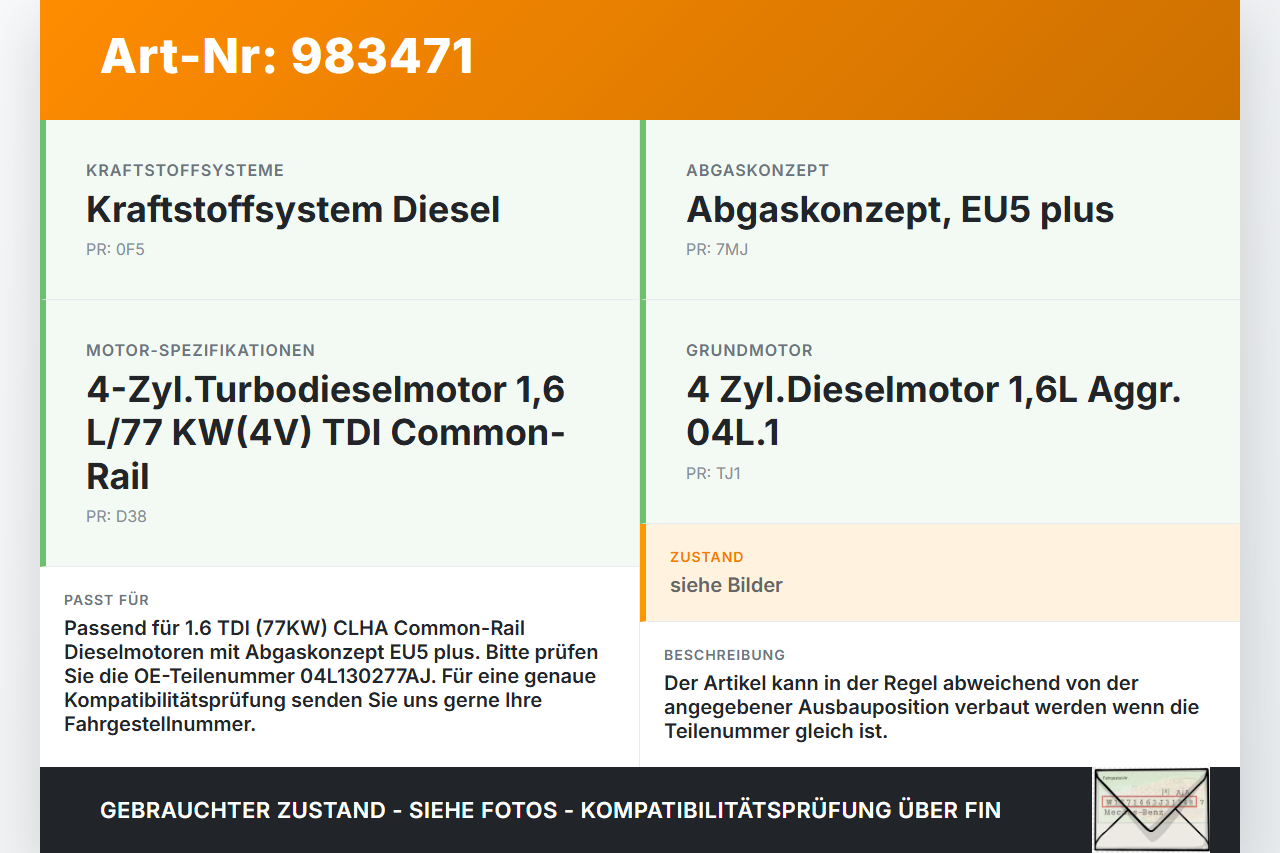Select the Grundmotor 4 Zyl.Dieselmotor card

933,411
